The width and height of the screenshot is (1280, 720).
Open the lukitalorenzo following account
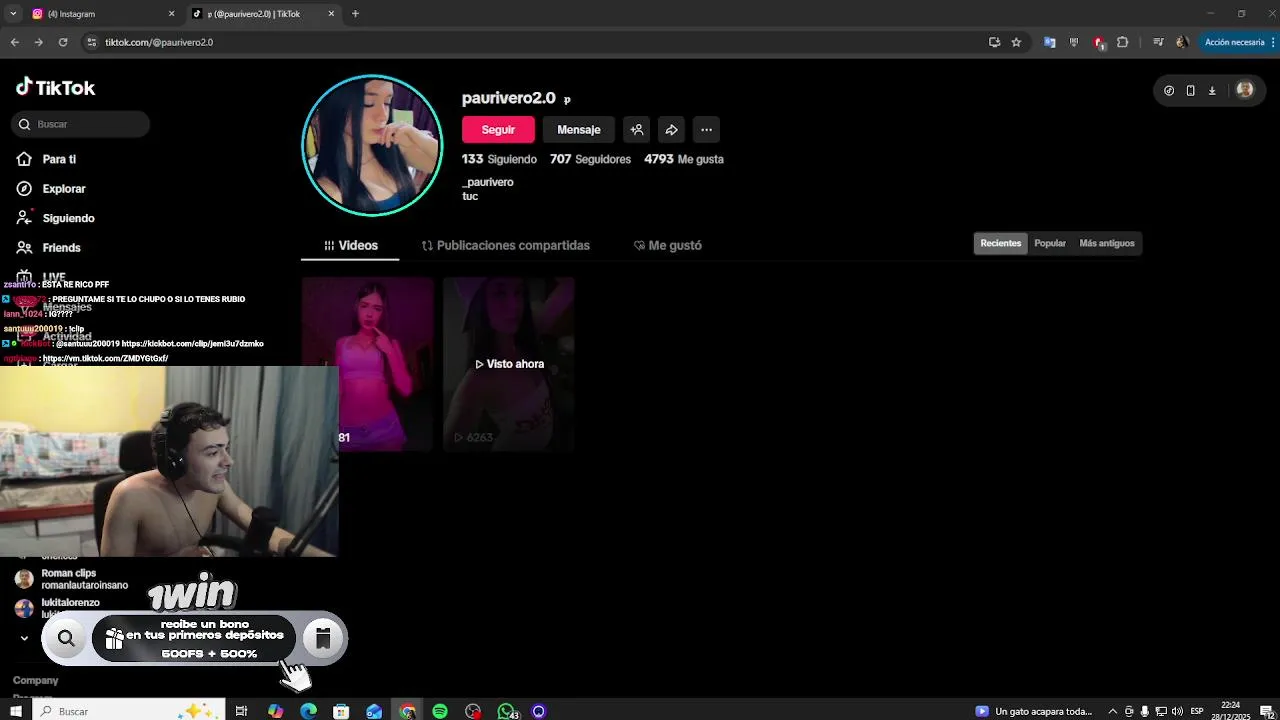click(71, 606)
